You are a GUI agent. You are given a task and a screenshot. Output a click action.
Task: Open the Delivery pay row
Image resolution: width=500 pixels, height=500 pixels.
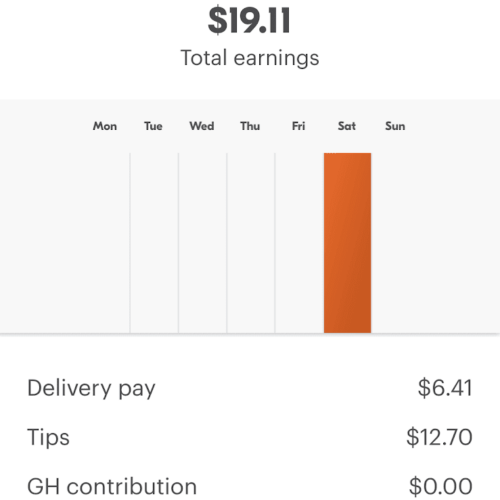tap(250, 388)
